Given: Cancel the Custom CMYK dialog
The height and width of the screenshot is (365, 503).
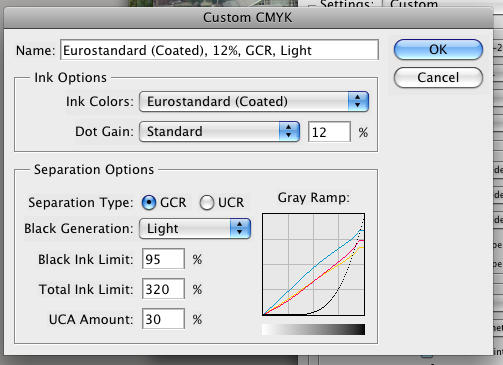Looking at the screenshot, I should [x=438, y=78].
